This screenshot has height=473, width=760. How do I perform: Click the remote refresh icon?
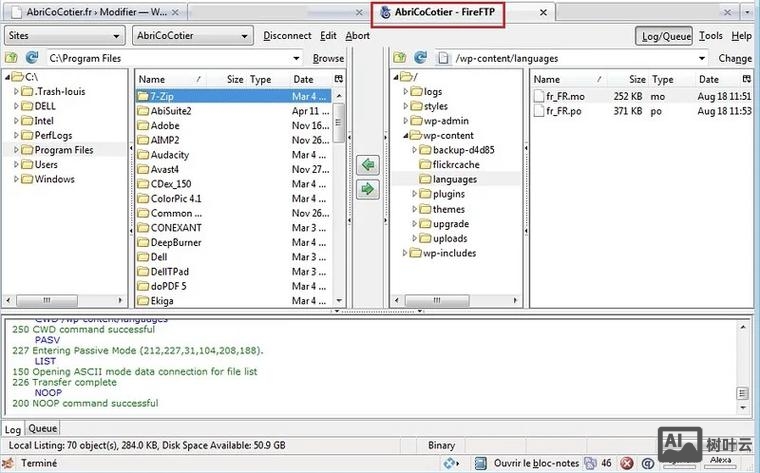click(x=421, y=58)
